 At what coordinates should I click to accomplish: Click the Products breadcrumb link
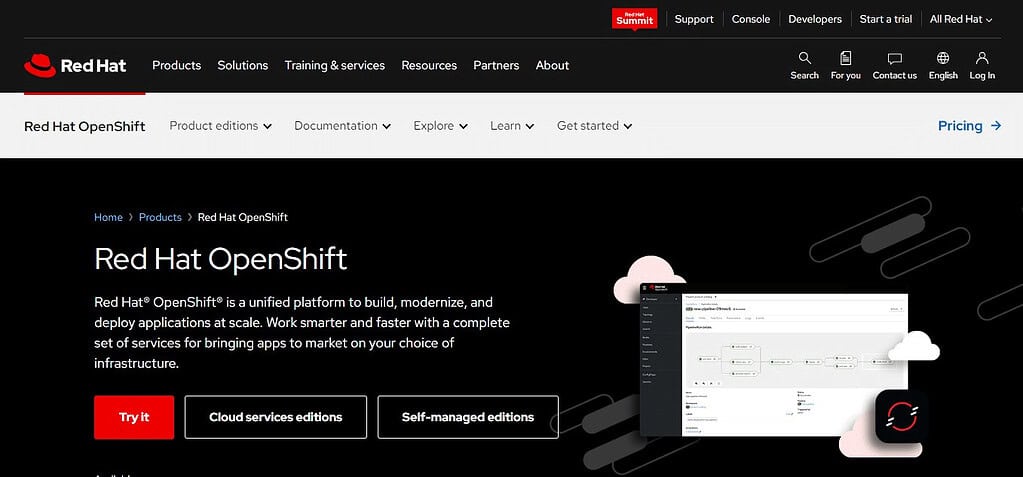point(160,217)
